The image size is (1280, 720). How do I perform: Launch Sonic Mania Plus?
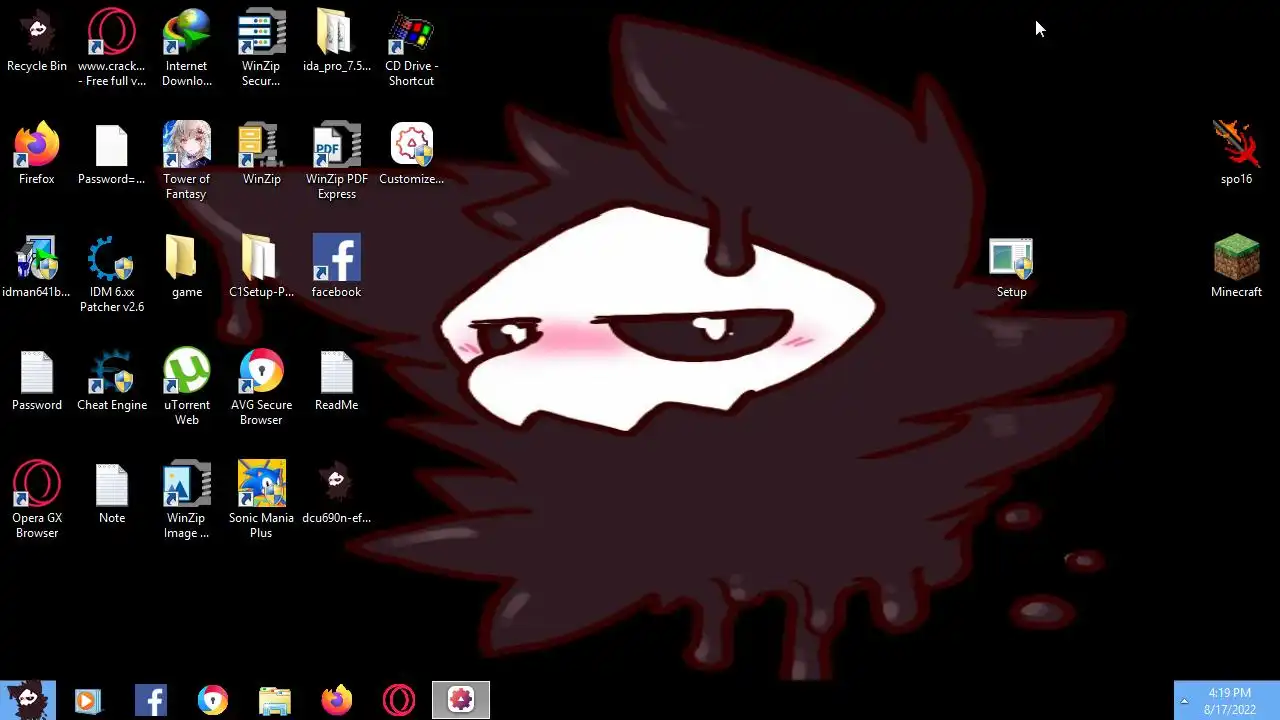point(261,500)
